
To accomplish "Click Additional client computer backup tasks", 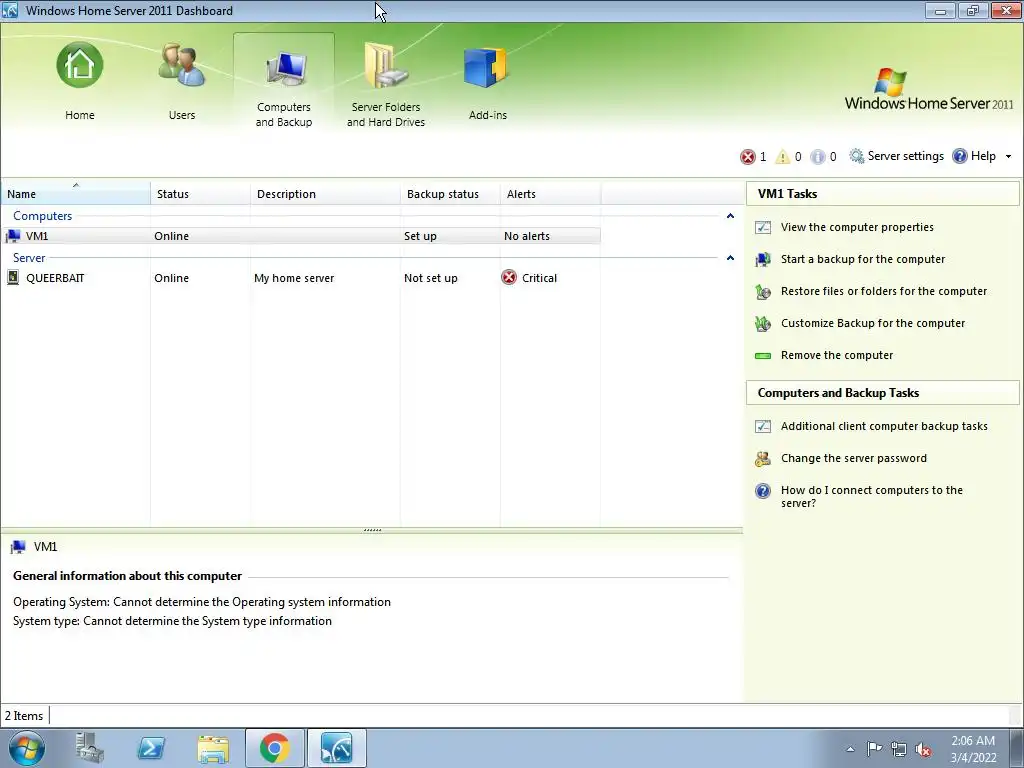I will tap(884, 426).
